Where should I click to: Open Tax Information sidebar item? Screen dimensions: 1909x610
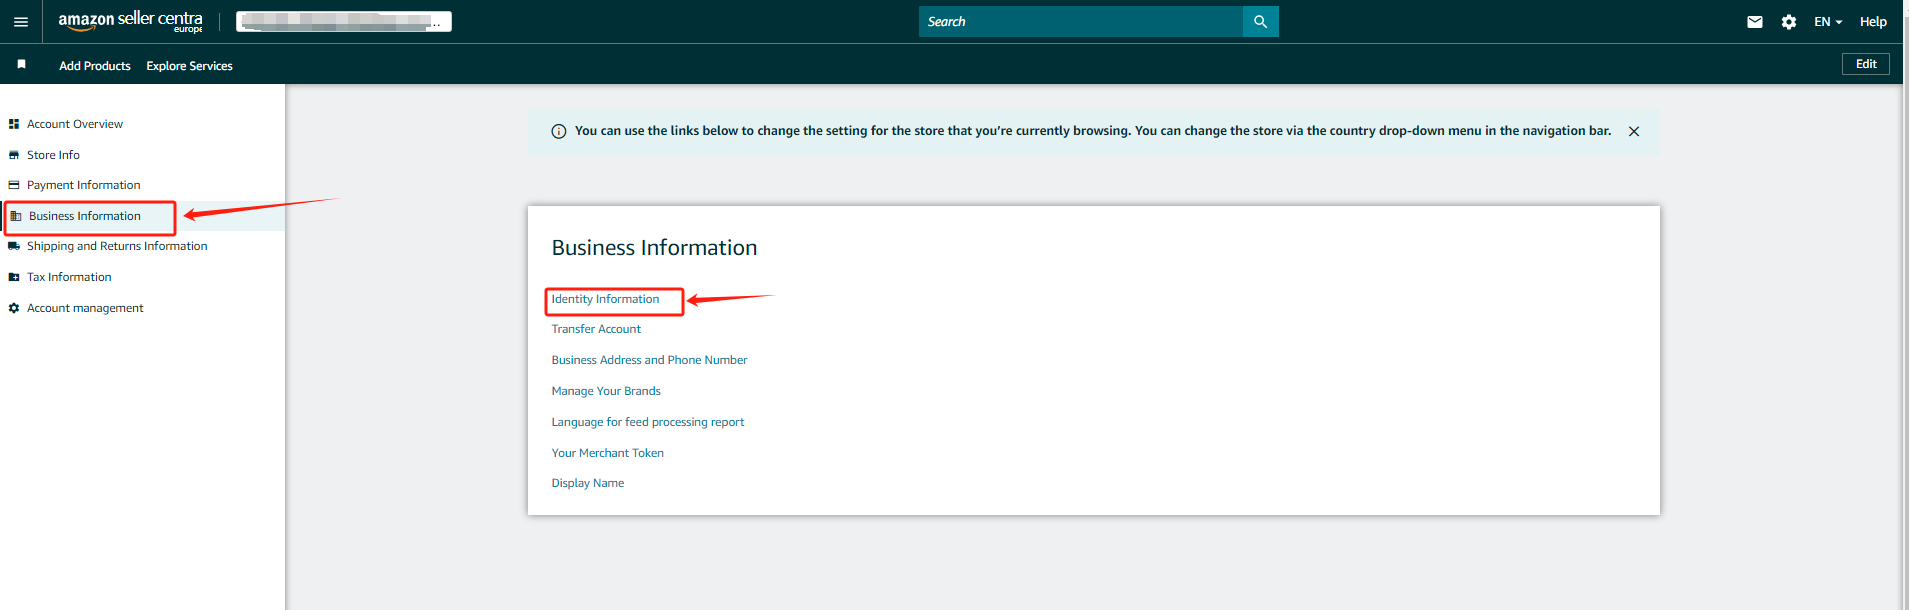point(69,277)
